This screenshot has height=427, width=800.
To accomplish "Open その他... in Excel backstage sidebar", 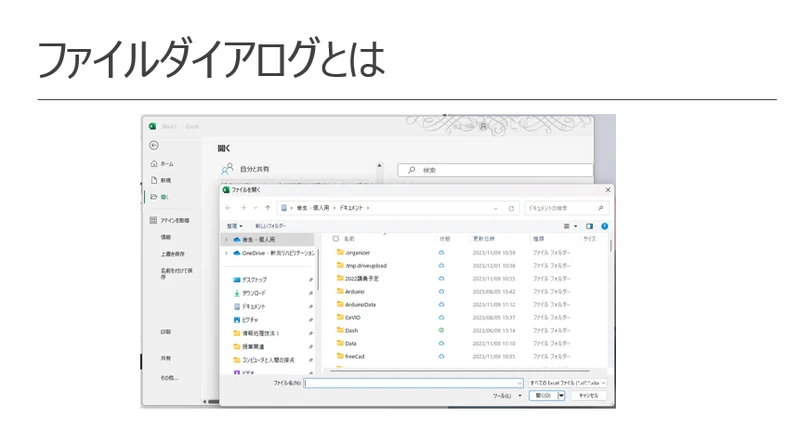I will (x=169, y=378).
